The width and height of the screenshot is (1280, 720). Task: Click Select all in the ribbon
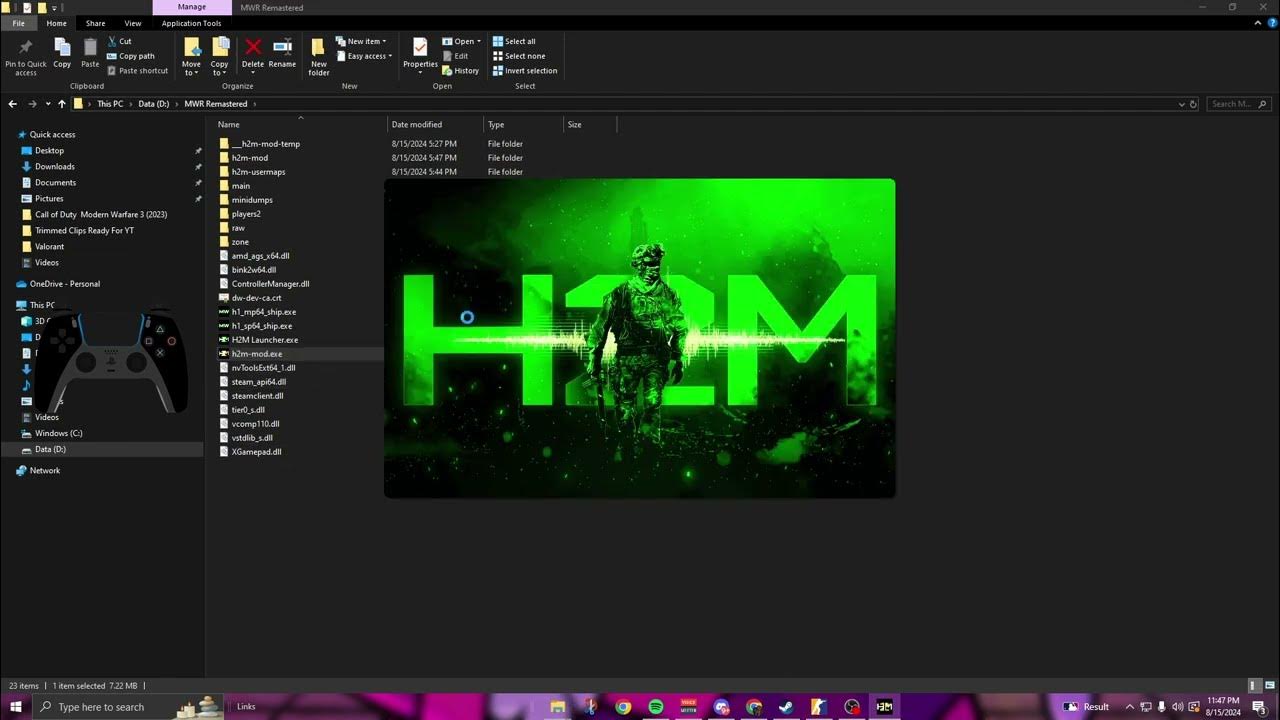[514, 42]
